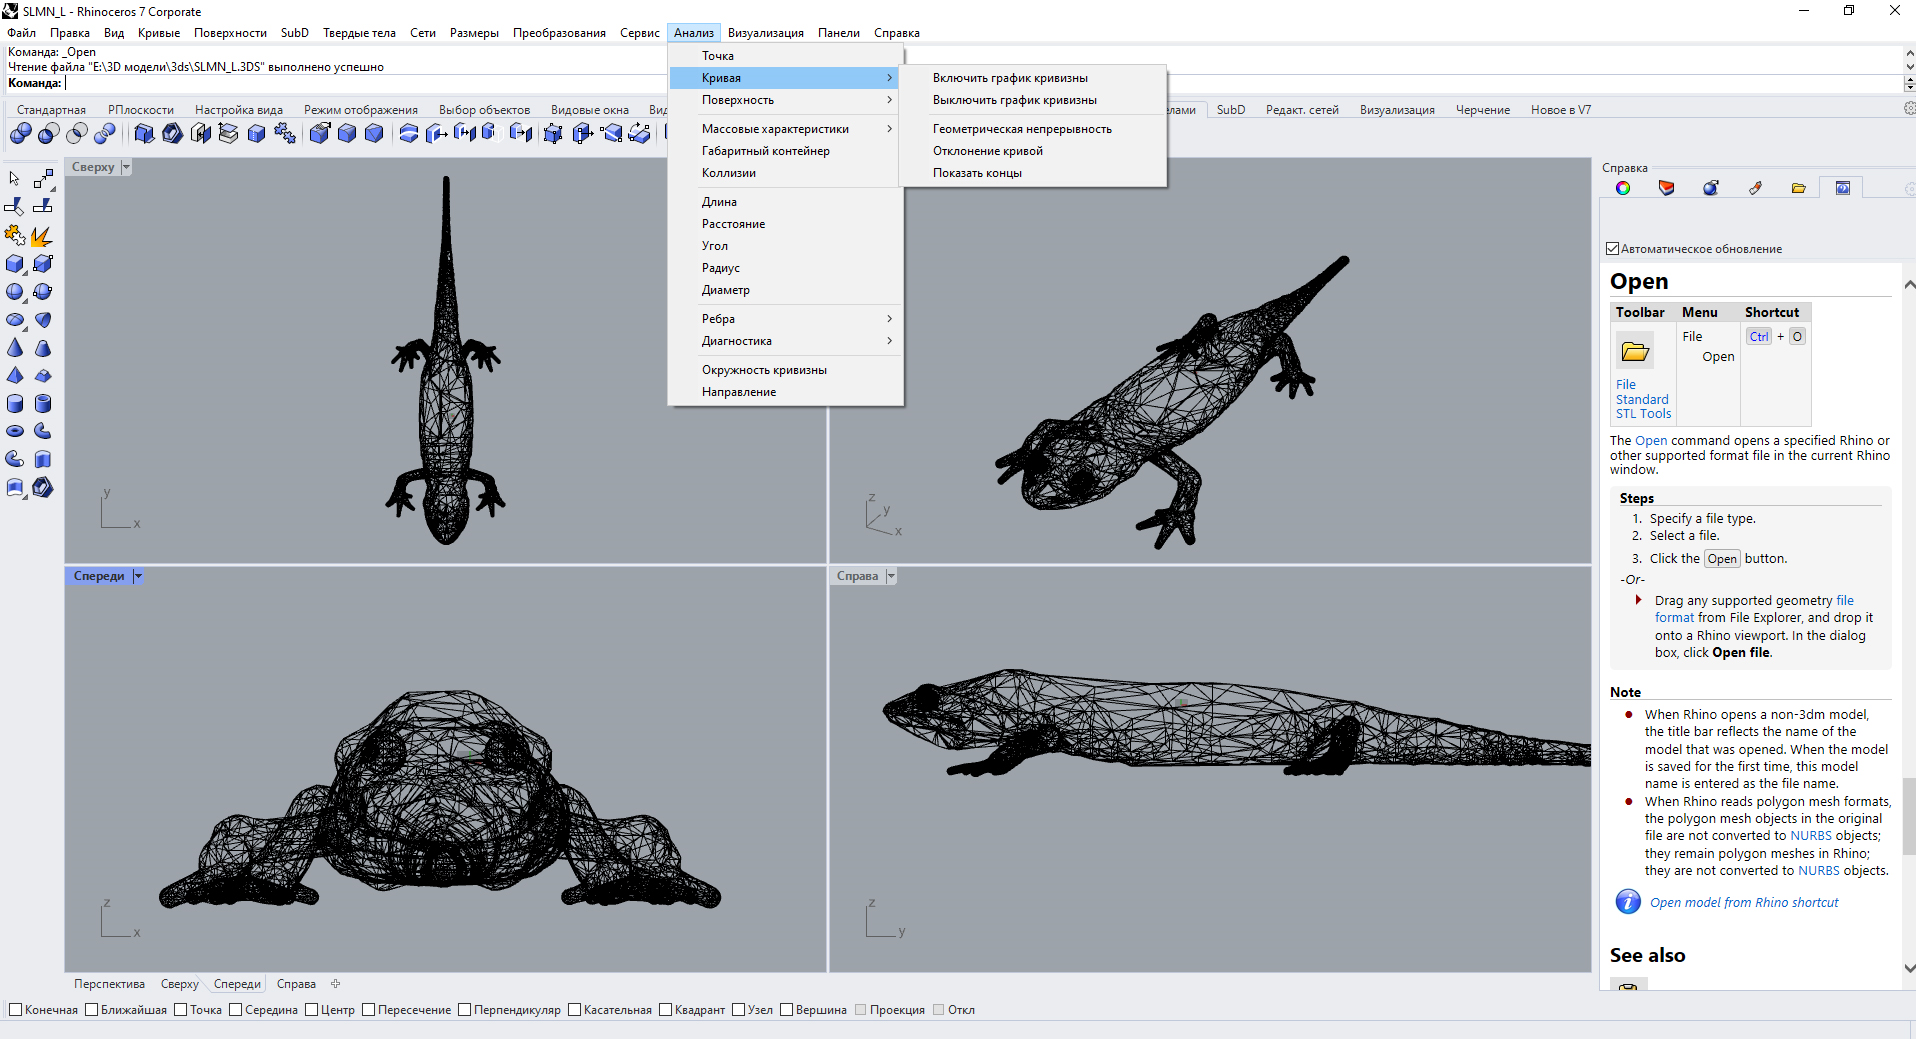Toggle the Пересечение snap checkbox

click(x=369, y=1010)
